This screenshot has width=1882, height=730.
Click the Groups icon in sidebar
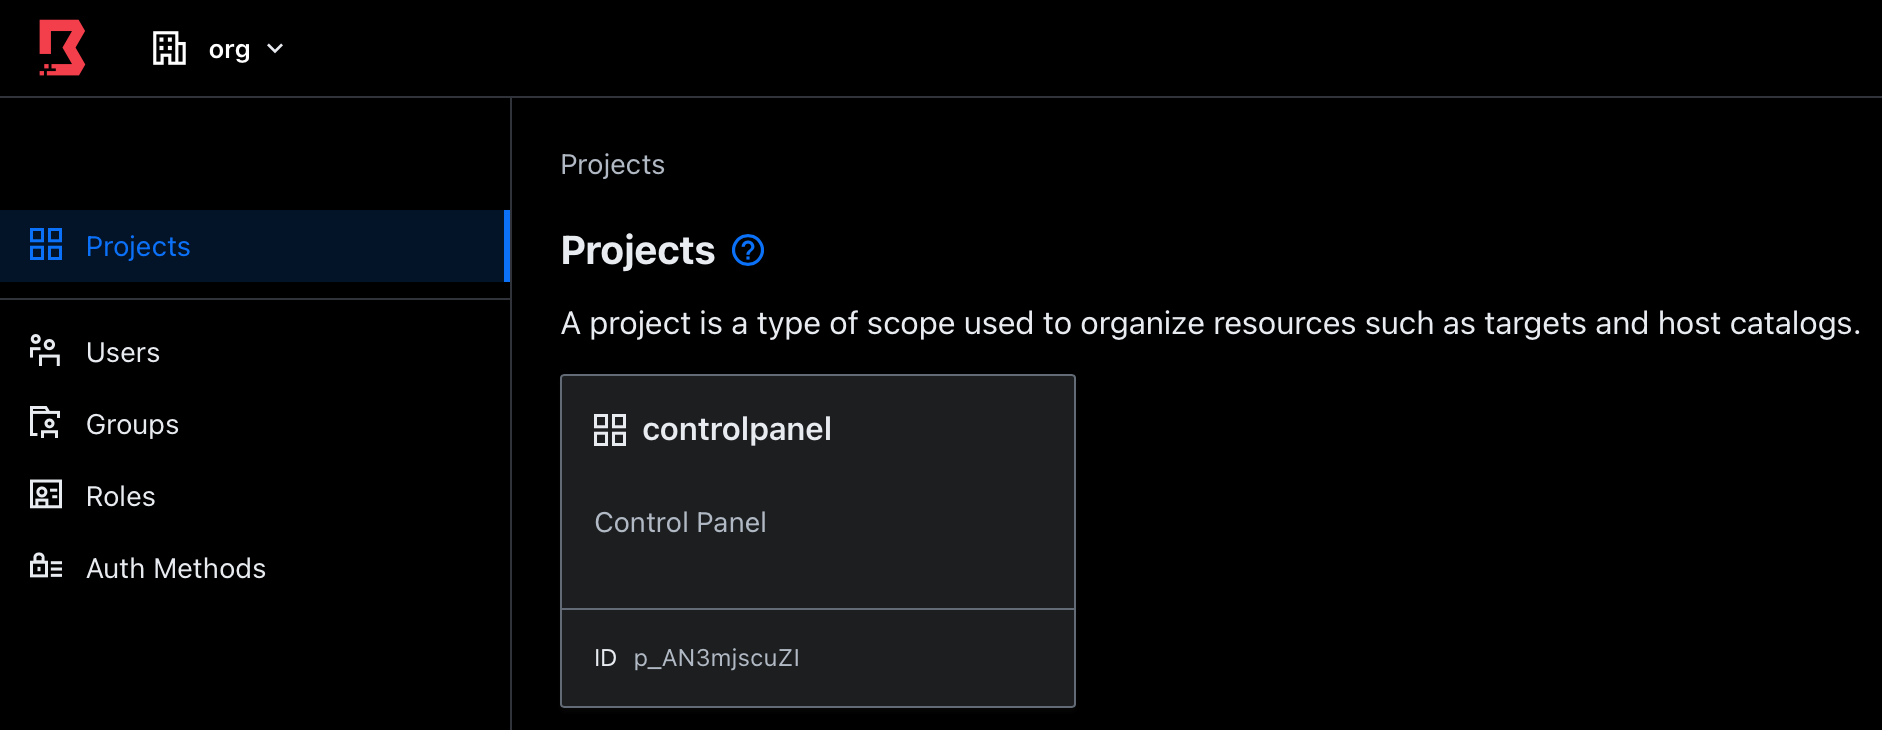[45, 423]
